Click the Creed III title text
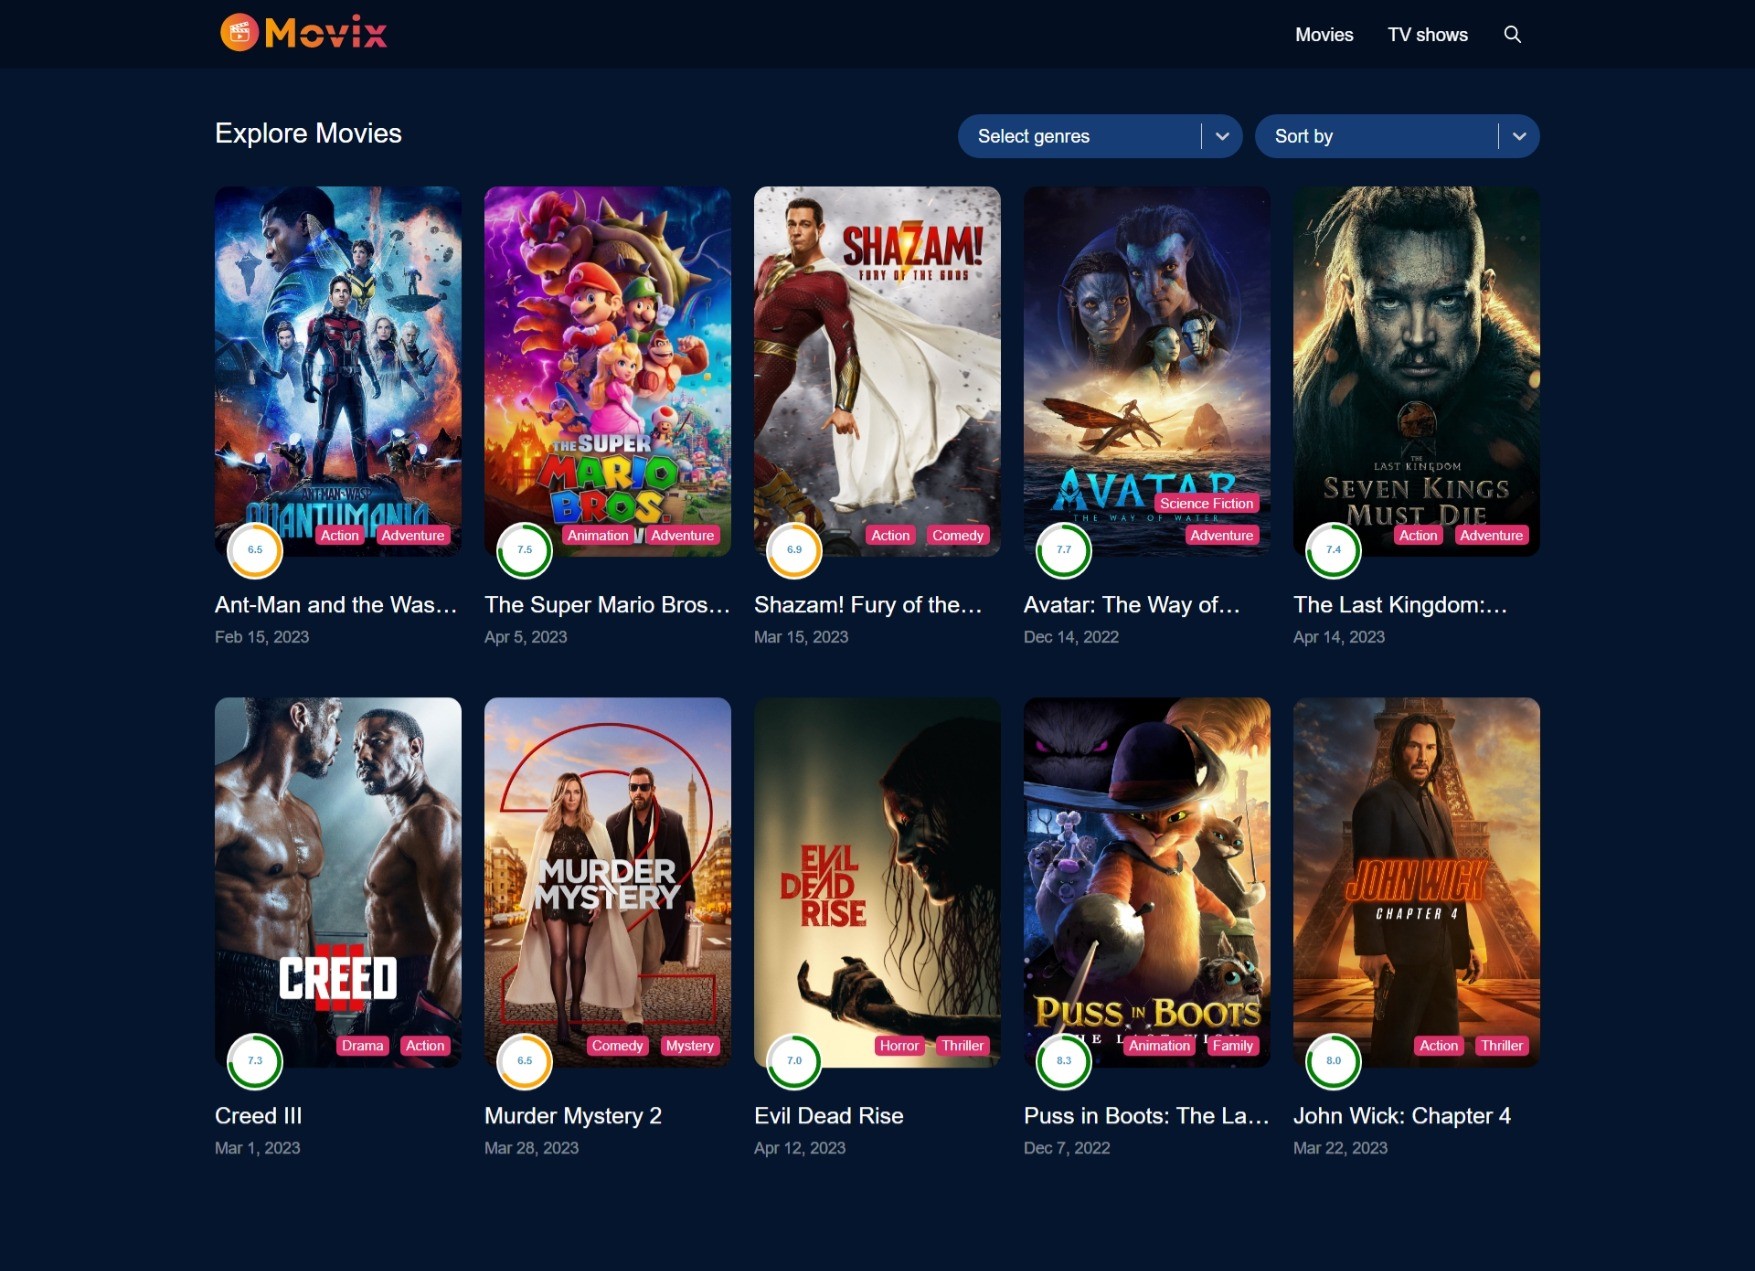 pos(258,1116)
